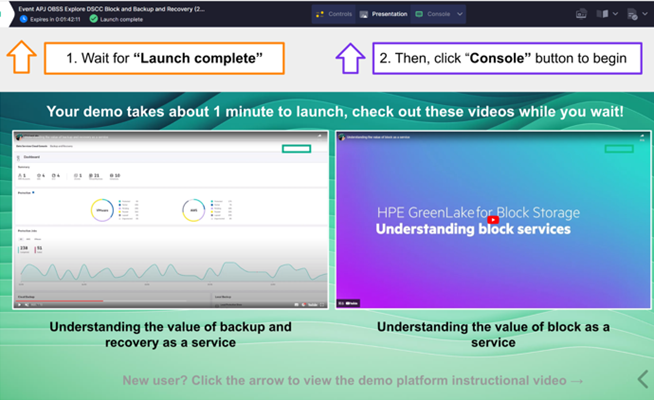Viewport: 654px width, 400px height.
Task: Click the screen-share icon in top-right toolbar
Action: coord(581,14)
